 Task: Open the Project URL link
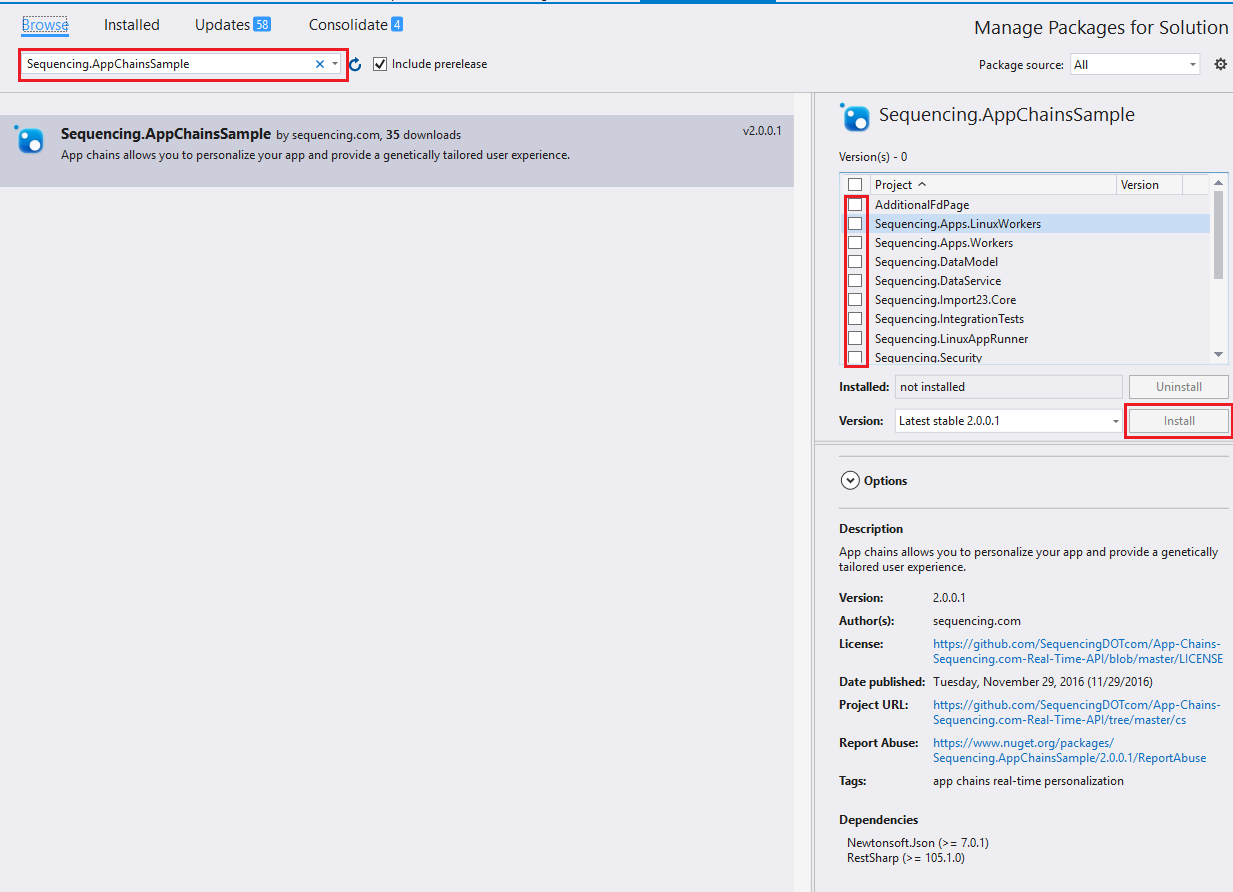click(x=1076, y=712)
